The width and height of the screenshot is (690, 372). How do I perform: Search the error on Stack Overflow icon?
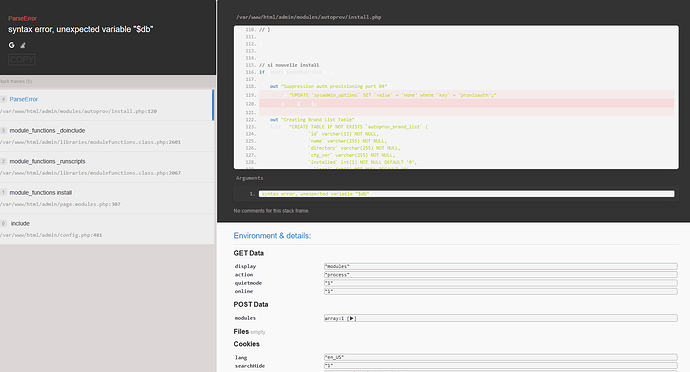(x=23, y=45)
